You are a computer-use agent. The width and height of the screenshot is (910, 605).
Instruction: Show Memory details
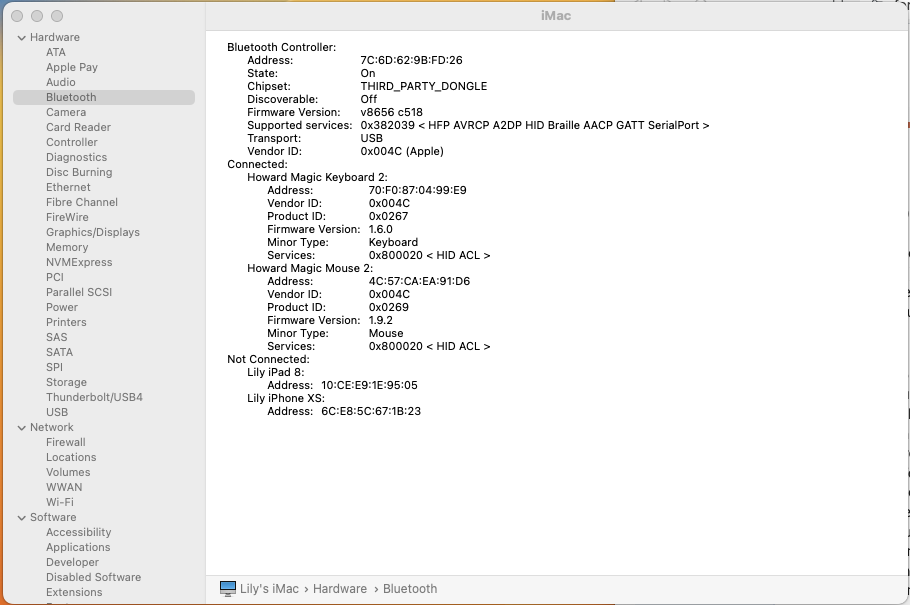tap(67, 247)
